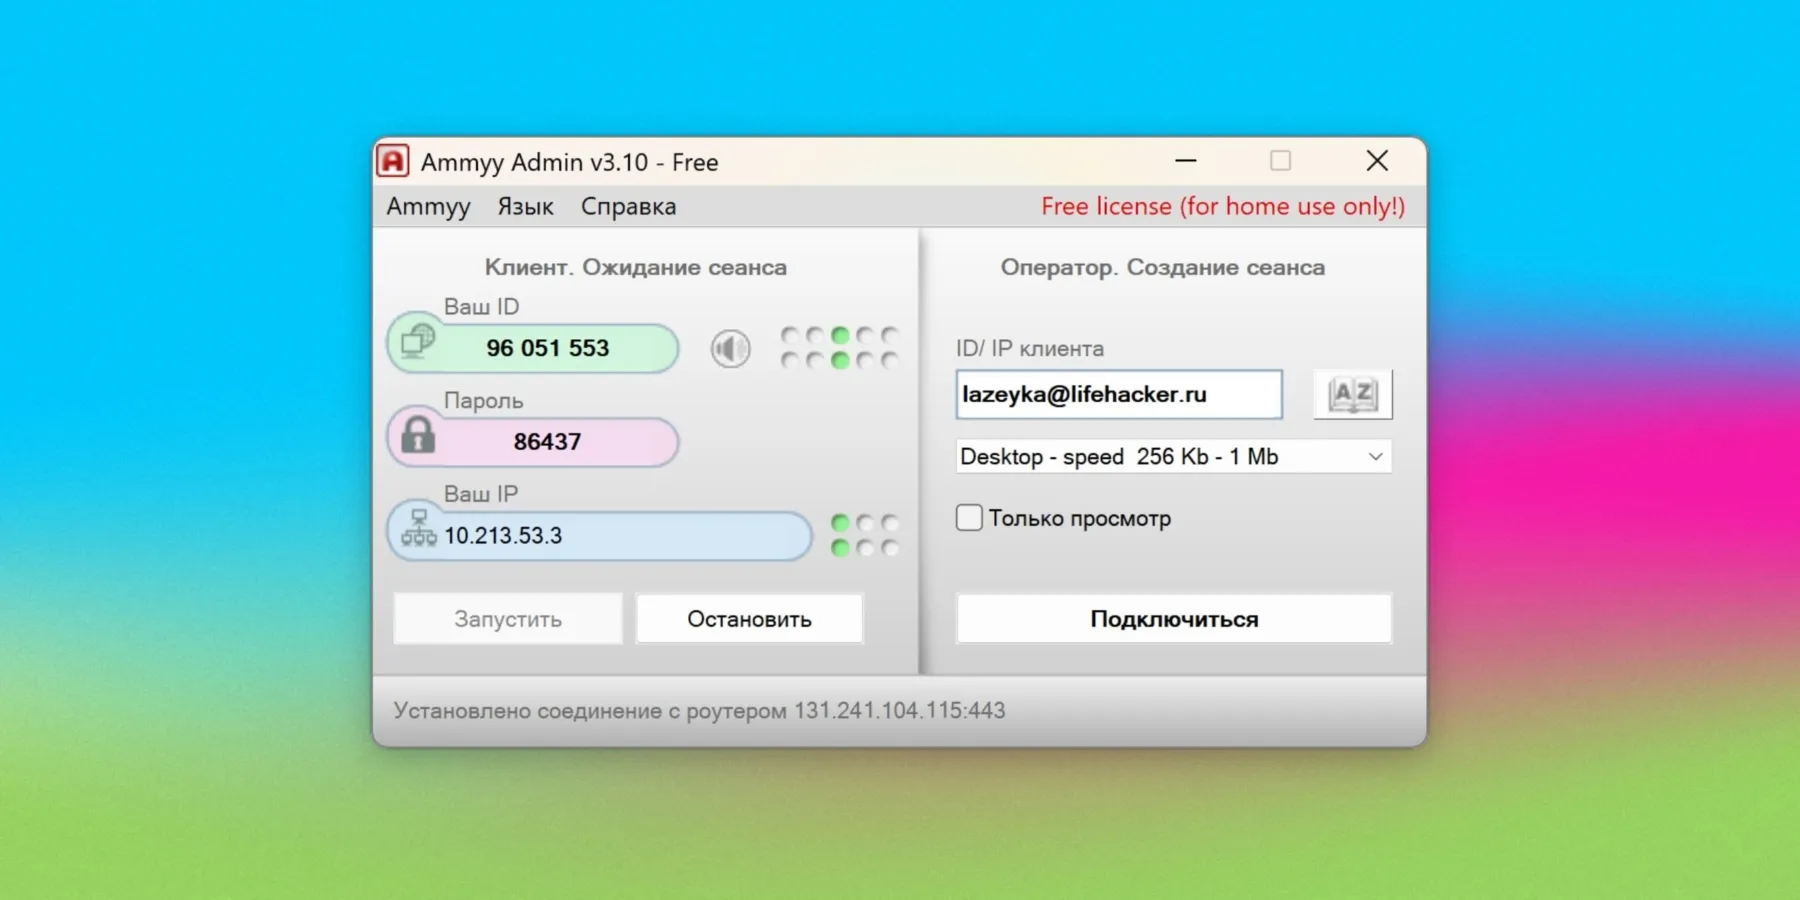Viewport: 1800px width, 900px height.
Task: Click the Остановить button
Action: [749, 619]
